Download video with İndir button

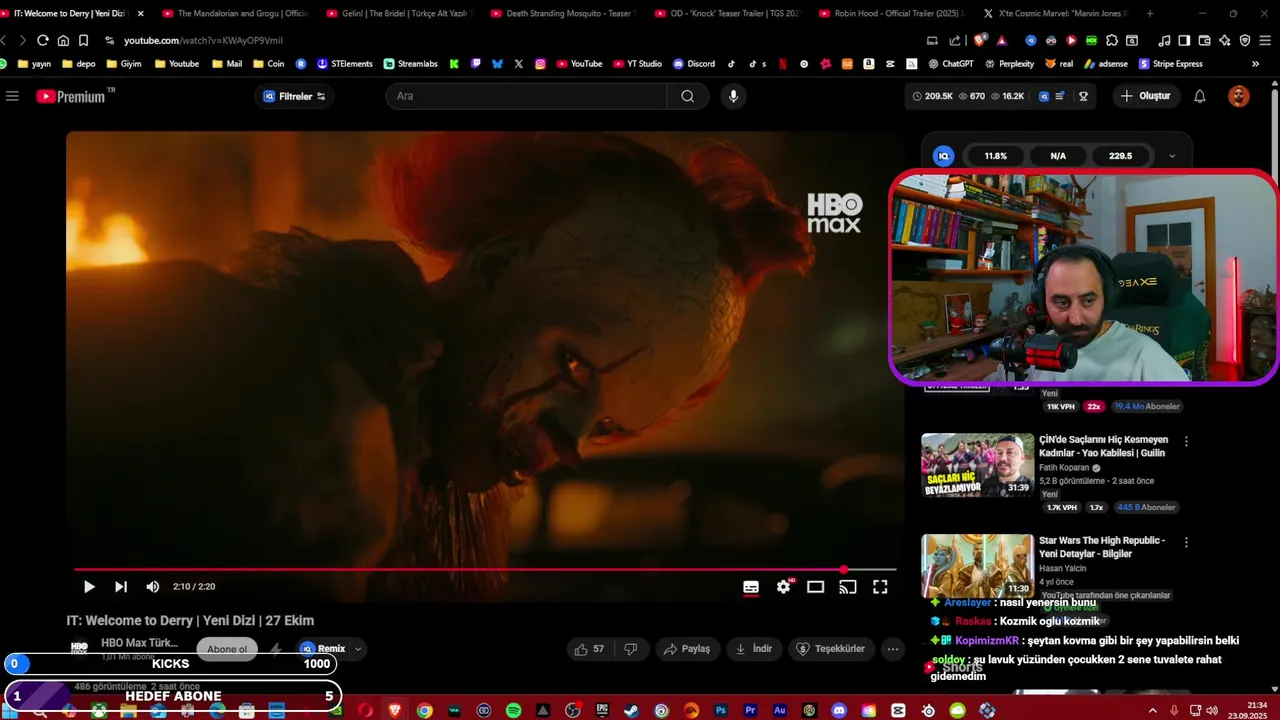pyautogui.click(x=754, y=649)
